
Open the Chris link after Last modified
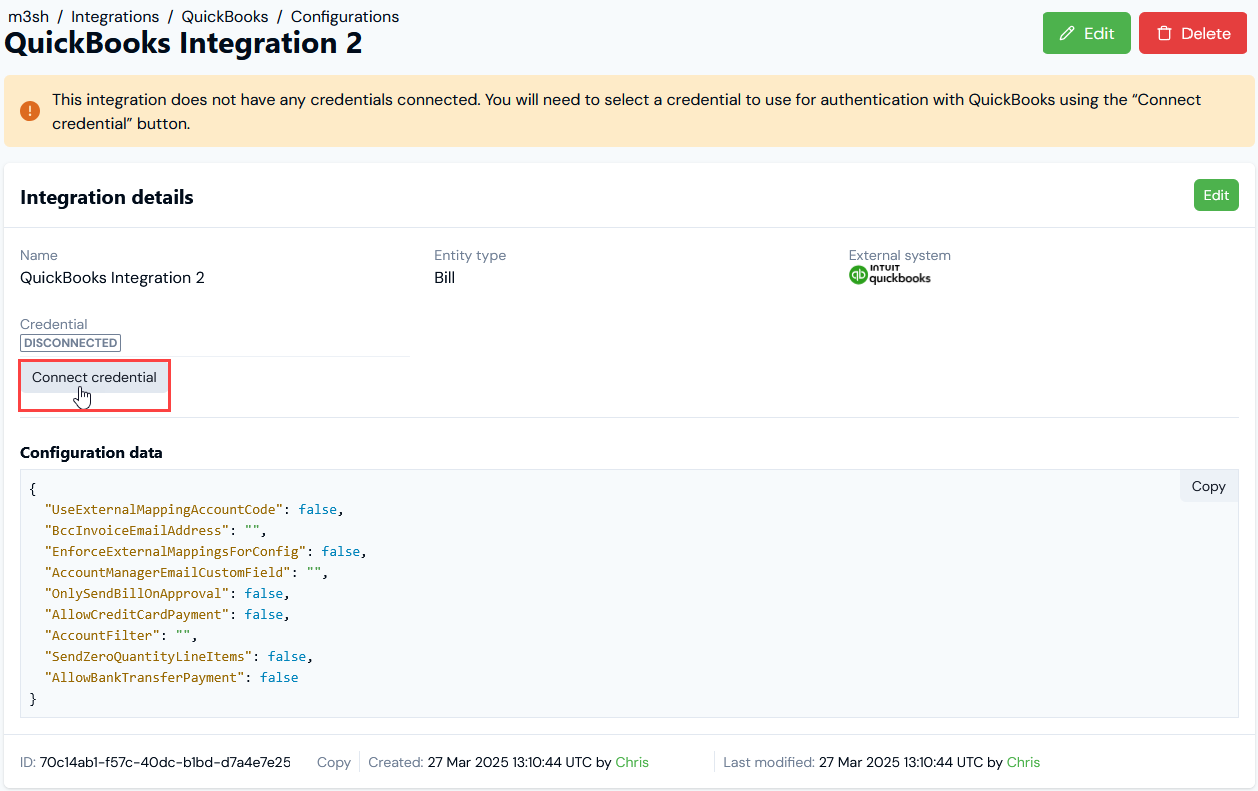pos(1023,762)
